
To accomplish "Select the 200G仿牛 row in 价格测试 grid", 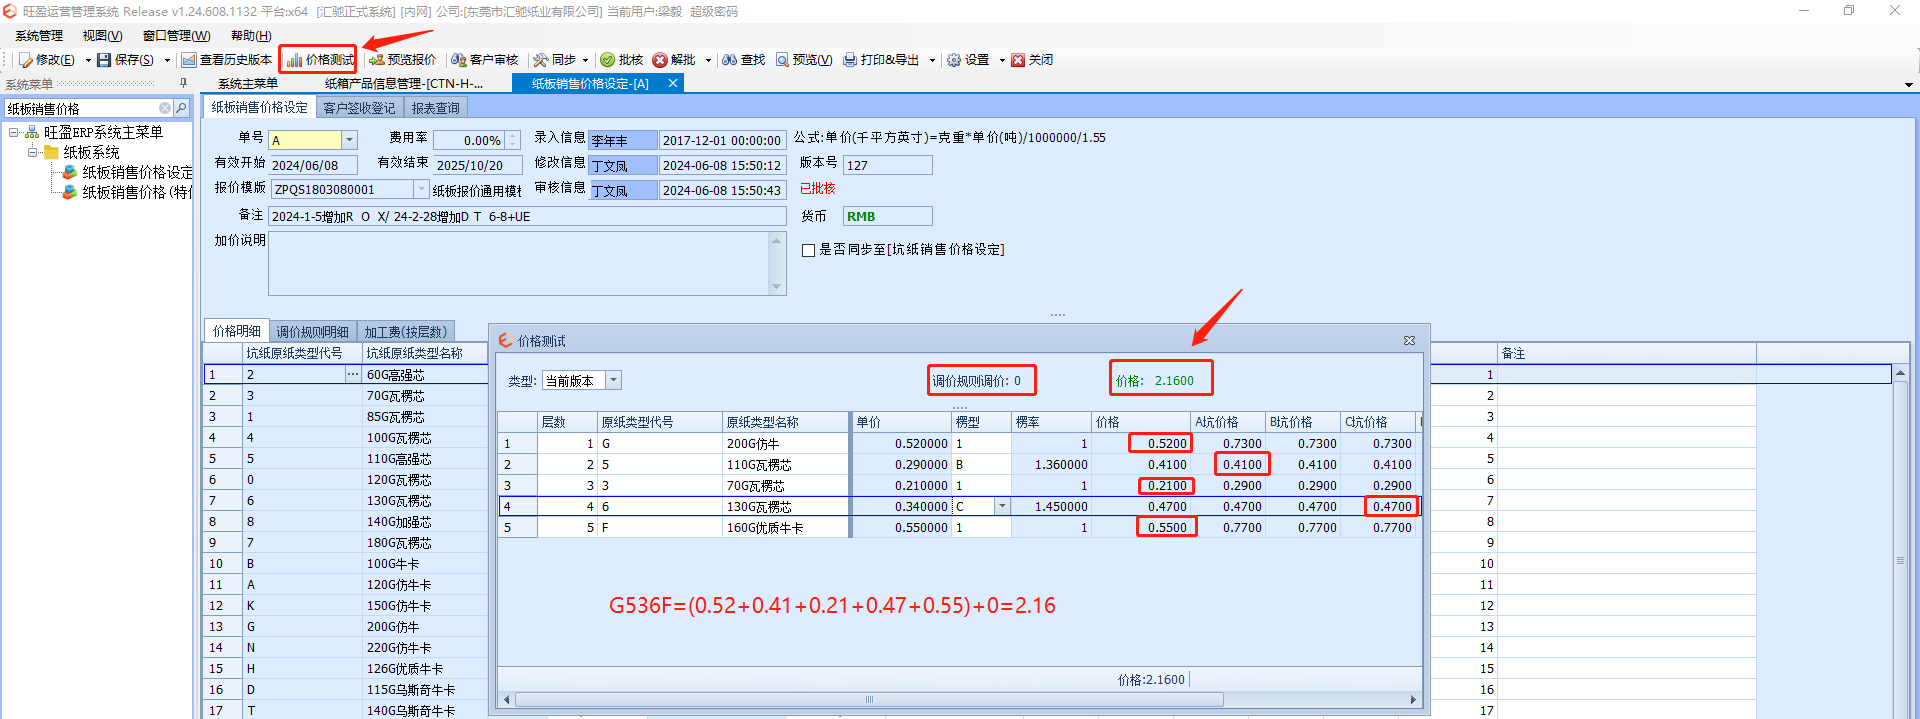I will [x=958, y=443].
